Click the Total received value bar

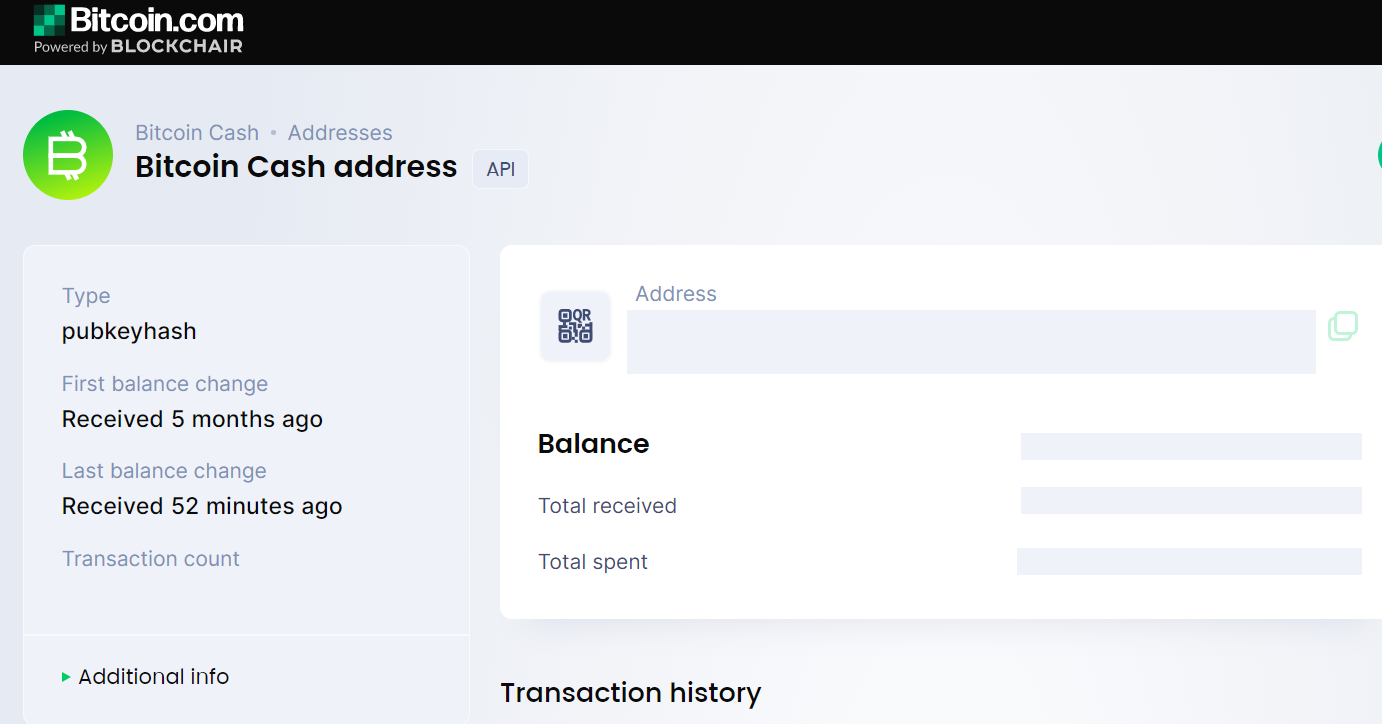tap(1191, 500)
